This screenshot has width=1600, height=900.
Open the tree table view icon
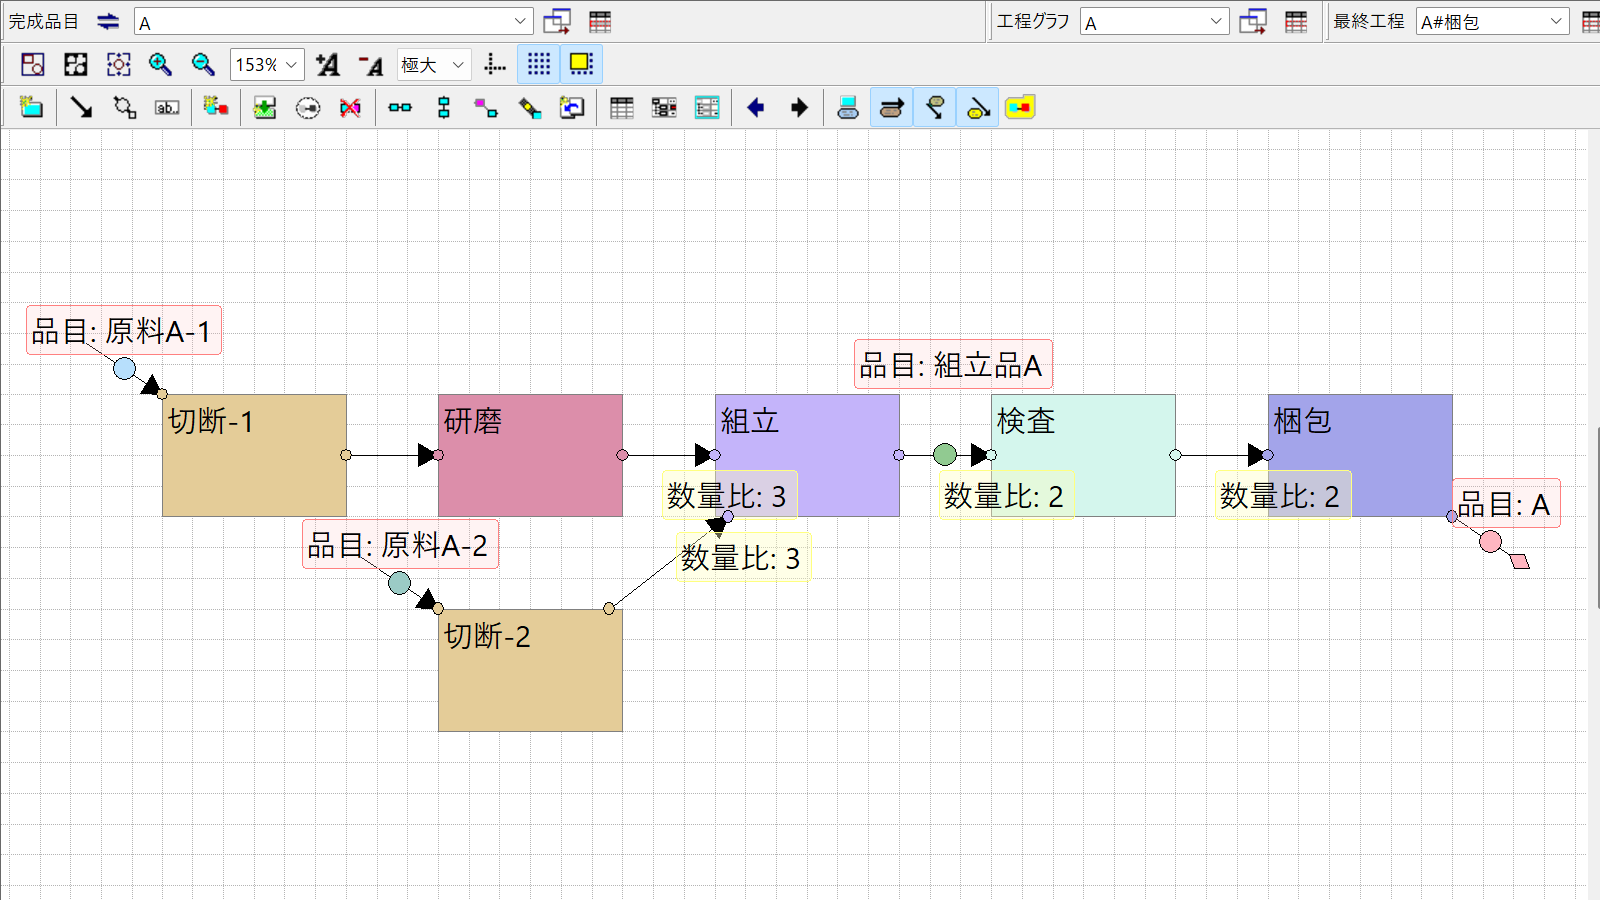[664, 107]
